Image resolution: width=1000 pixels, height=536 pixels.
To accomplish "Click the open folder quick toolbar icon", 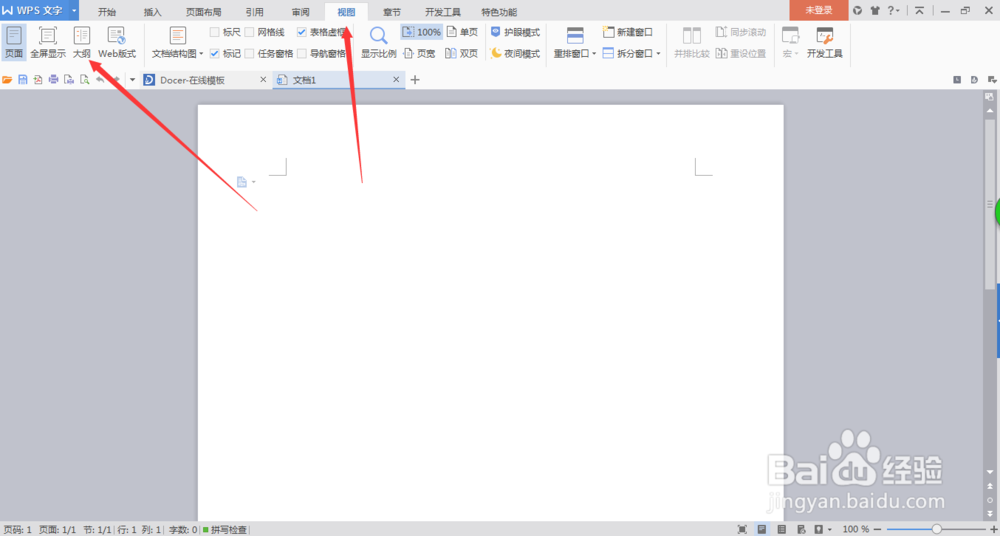I will [x=8, y=80].
